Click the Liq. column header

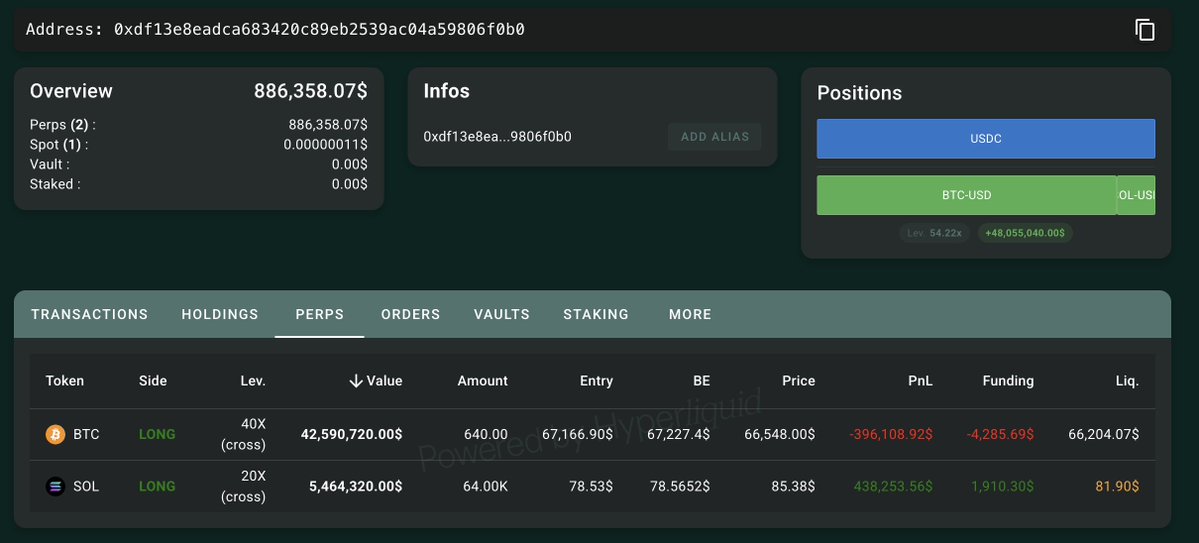[x=1126, y=381]
